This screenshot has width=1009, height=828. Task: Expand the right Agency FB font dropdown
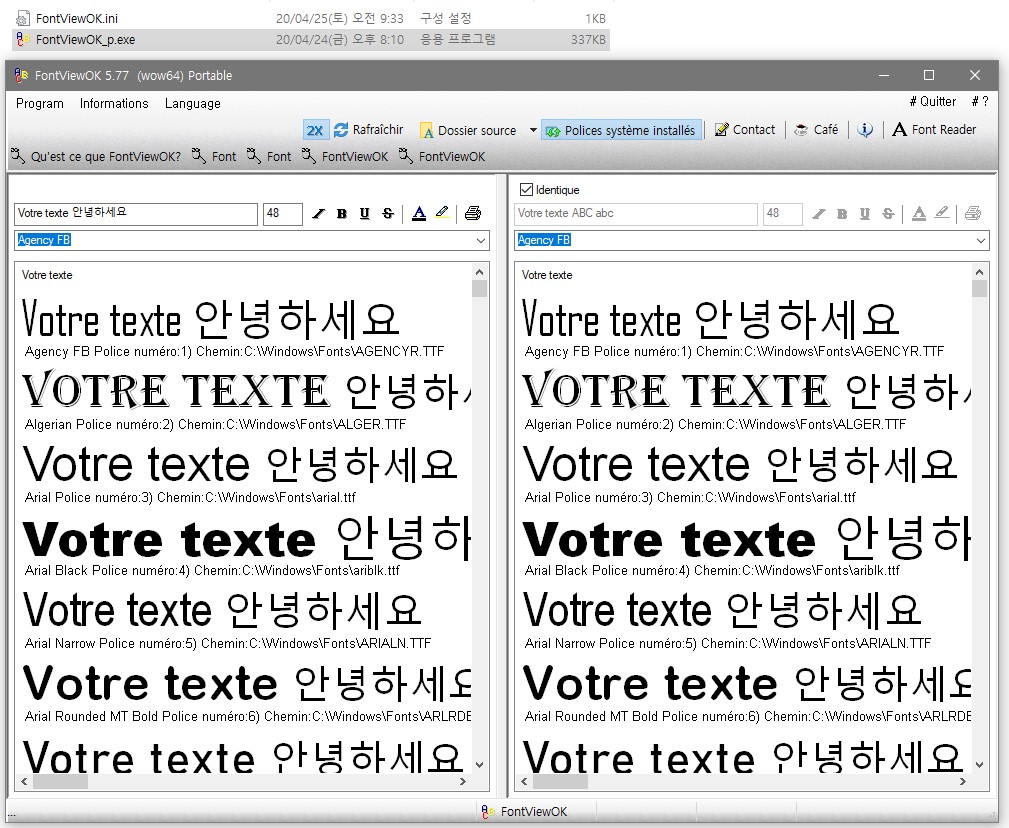tap(981, 241)
